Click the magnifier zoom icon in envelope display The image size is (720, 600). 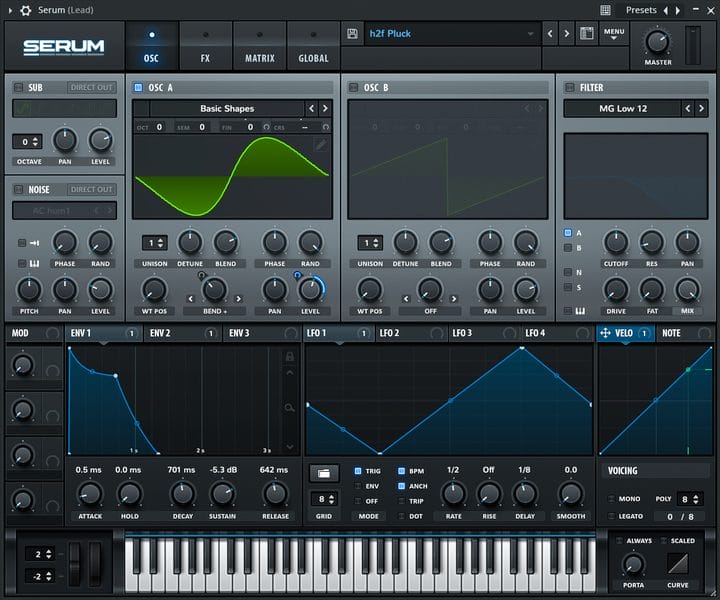pyautogui.click(x=290, y=407)
